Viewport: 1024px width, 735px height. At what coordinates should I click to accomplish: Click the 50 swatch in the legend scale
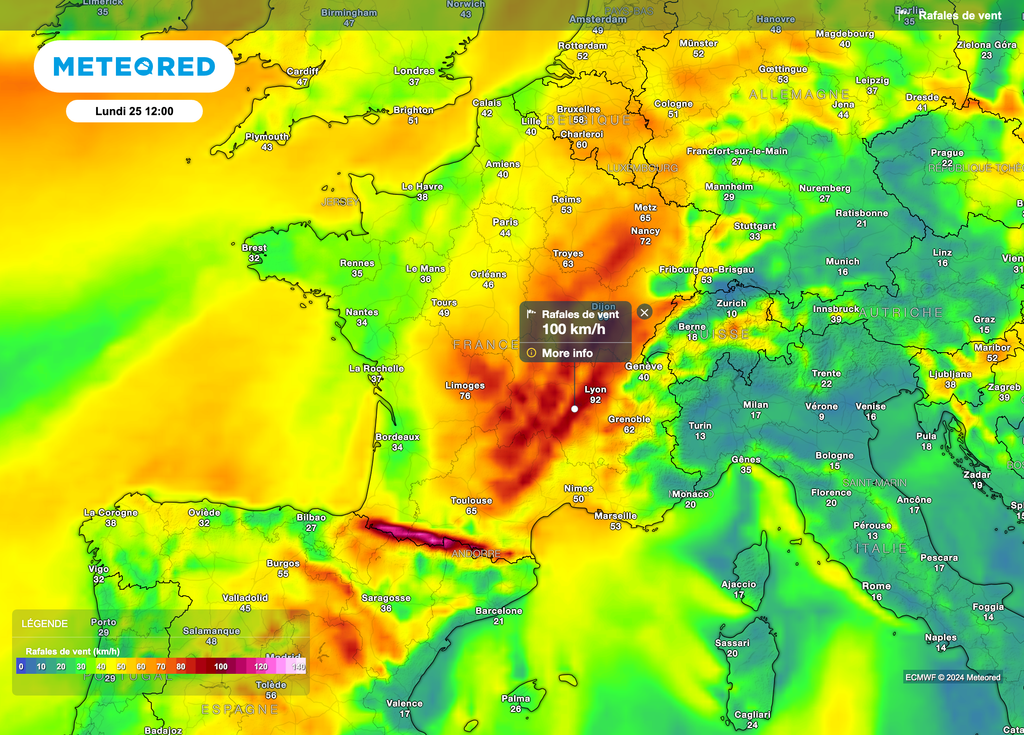(121, 666)
